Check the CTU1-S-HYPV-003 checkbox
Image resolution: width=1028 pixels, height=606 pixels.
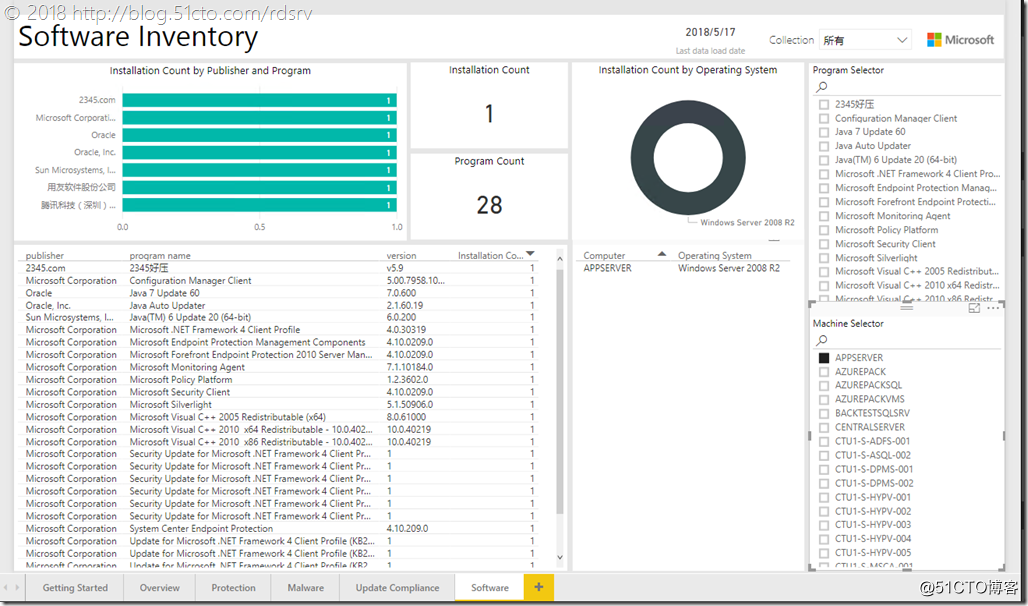pyautogui.click(x=824, y=525)
